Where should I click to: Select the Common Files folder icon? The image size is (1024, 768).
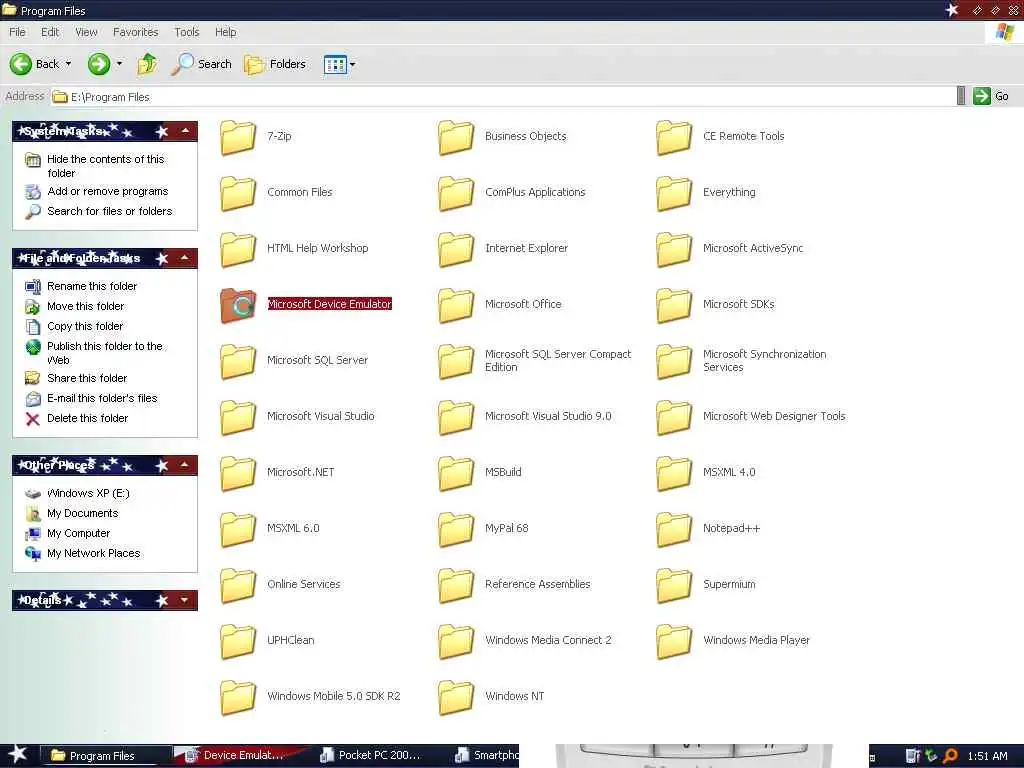tap(238, 193)
